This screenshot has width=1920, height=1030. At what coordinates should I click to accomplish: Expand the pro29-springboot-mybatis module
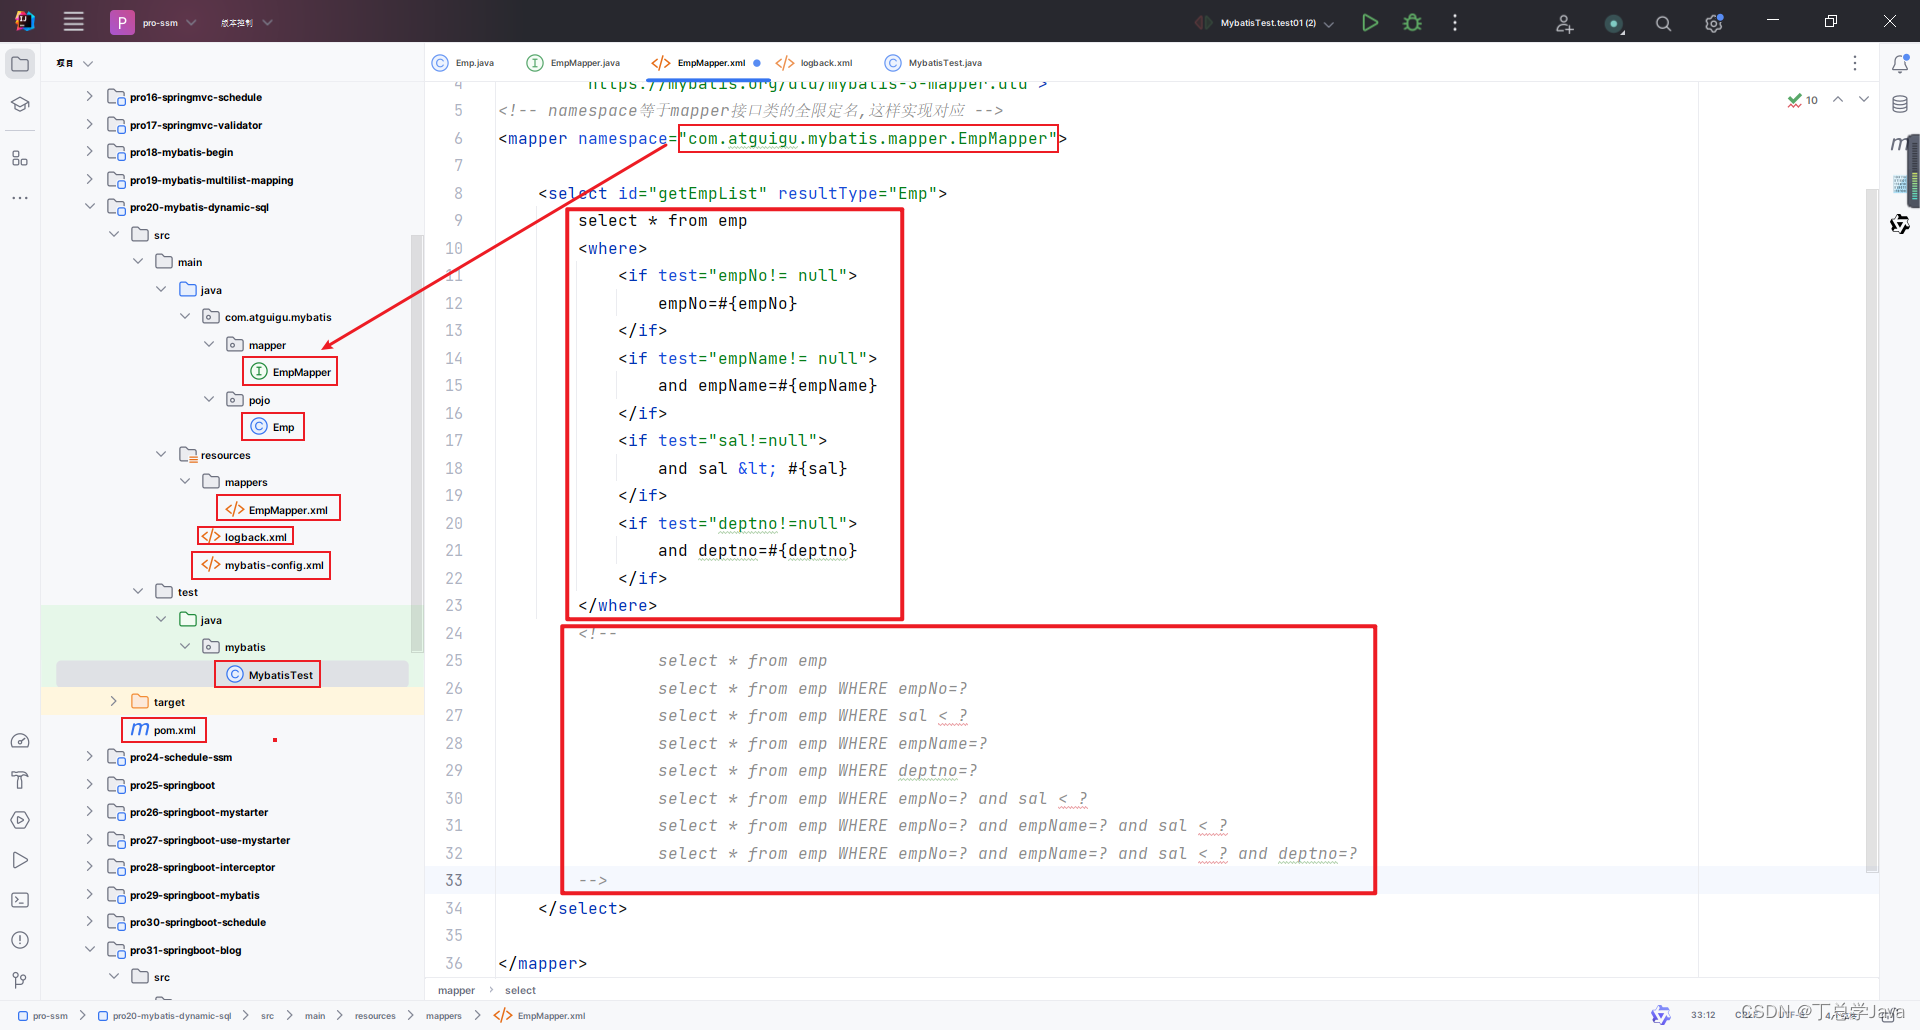click(90, 895)
